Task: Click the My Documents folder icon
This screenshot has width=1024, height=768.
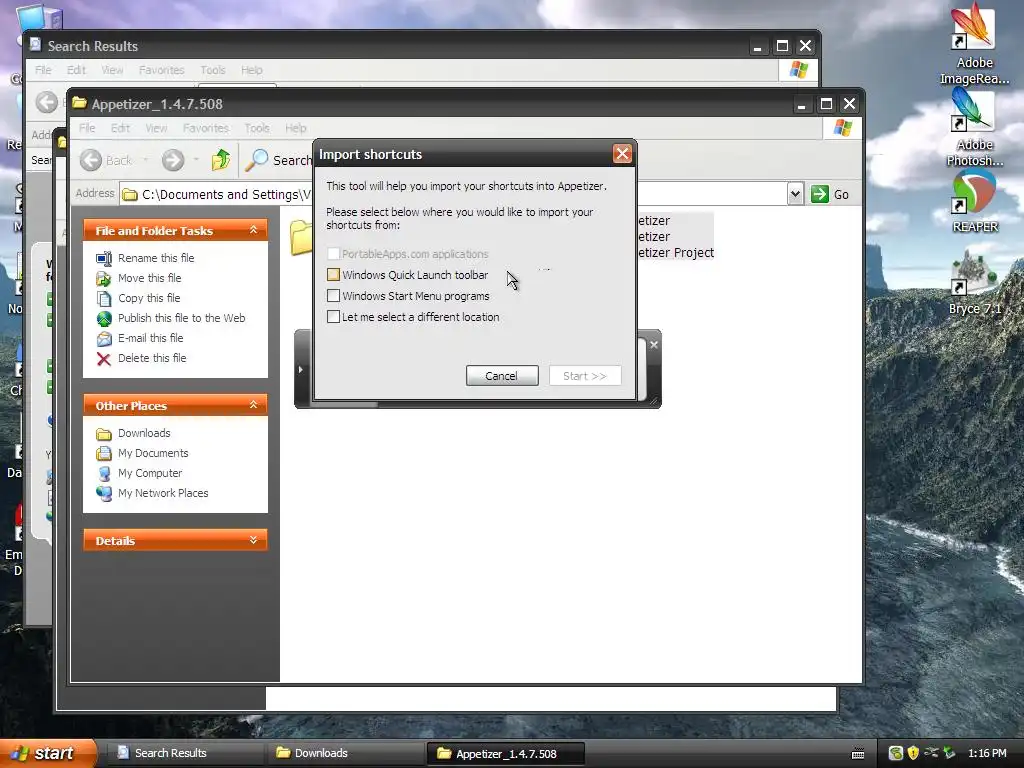Action: 104,453
